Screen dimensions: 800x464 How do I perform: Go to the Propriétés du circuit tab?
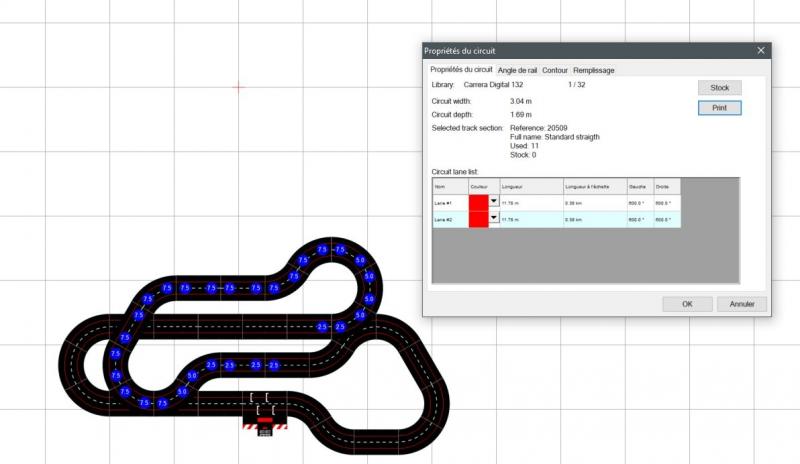pos(461,70)
